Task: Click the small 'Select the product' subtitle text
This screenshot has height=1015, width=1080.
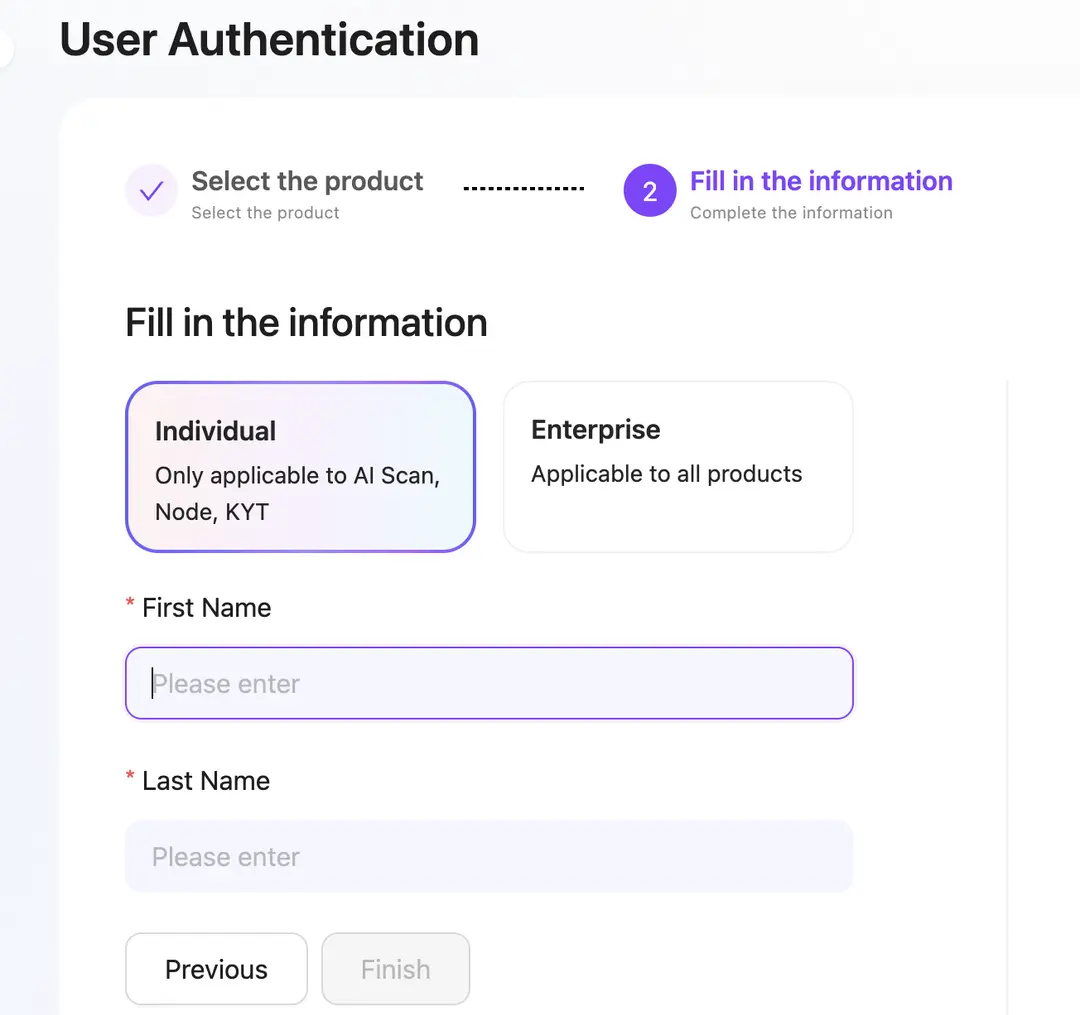Action: tap(265, 213)
